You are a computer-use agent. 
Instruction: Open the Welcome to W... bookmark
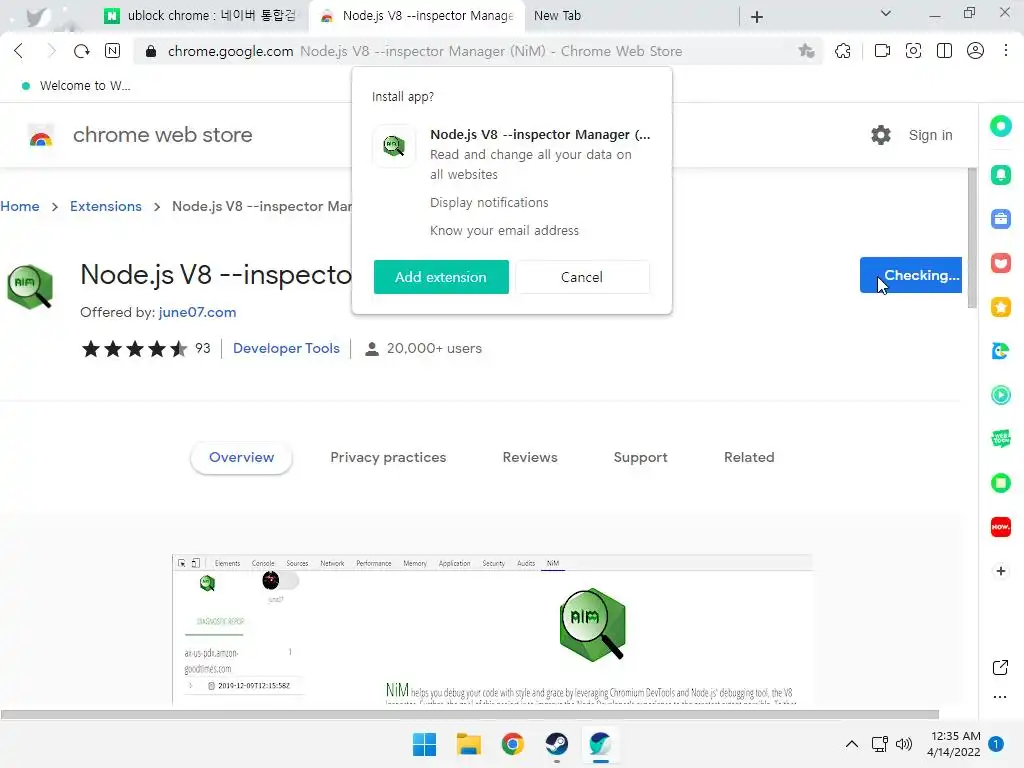(x=76, y=86)
